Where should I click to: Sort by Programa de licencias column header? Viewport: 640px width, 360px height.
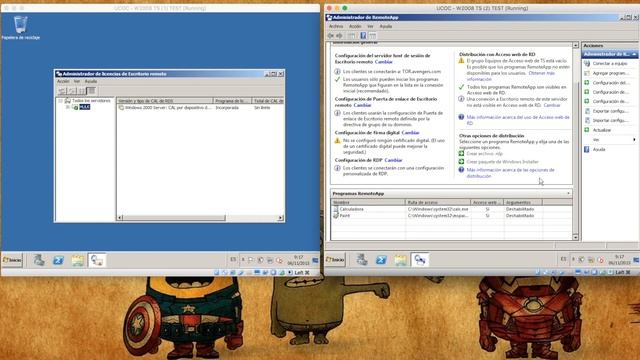point(232,100)
